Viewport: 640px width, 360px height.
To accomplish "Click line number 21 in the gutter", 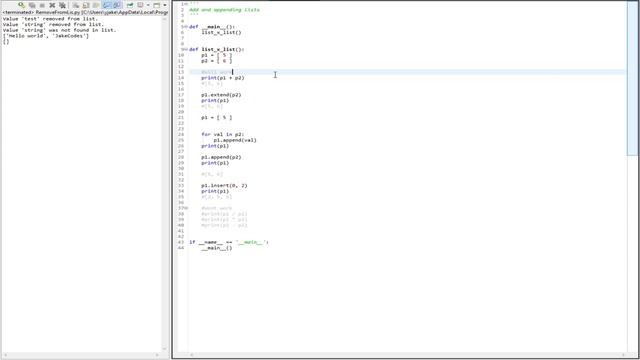I will click(x=181, y=118).
